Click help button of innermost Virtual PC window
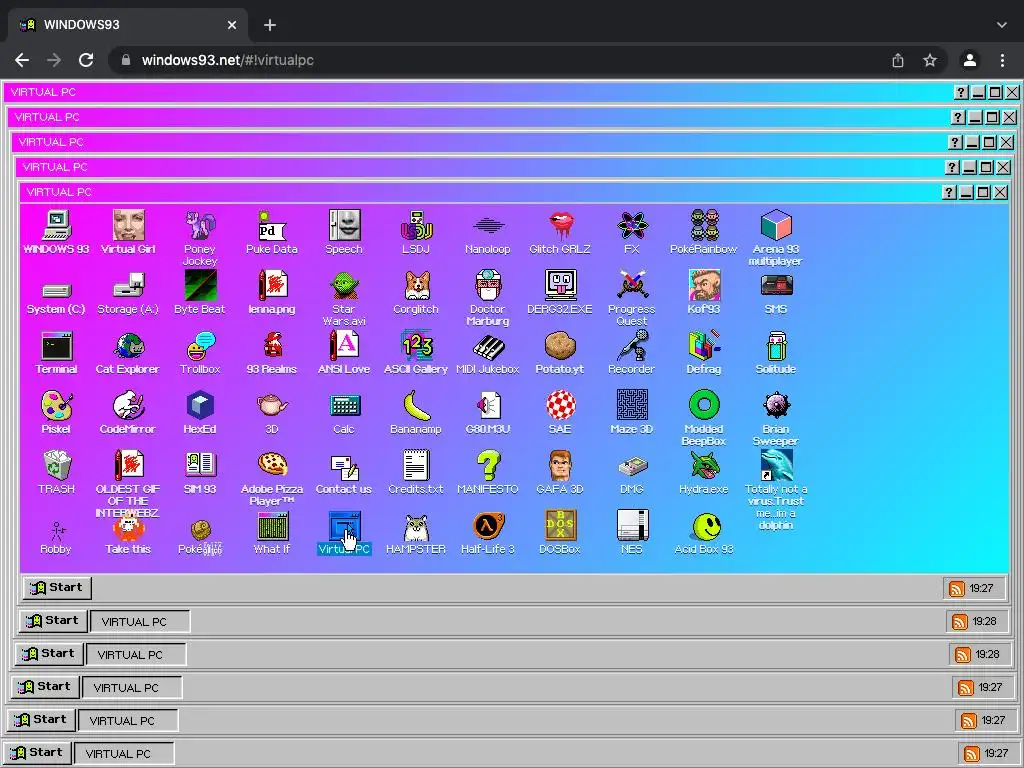The image size is (1024, 768). 949,192
